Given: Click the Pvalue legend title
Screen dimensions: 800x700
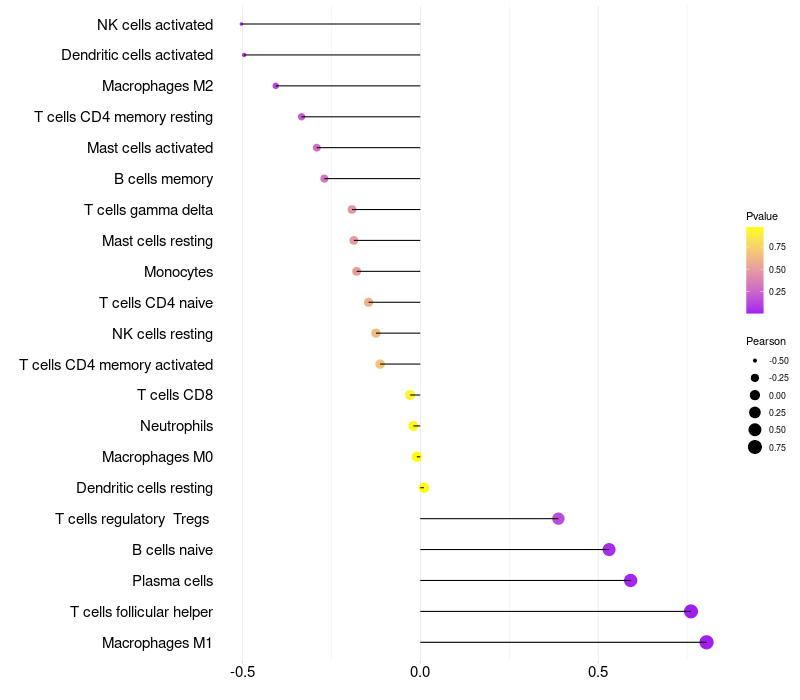Looking at the screenshot, I should tap(762, 216).
